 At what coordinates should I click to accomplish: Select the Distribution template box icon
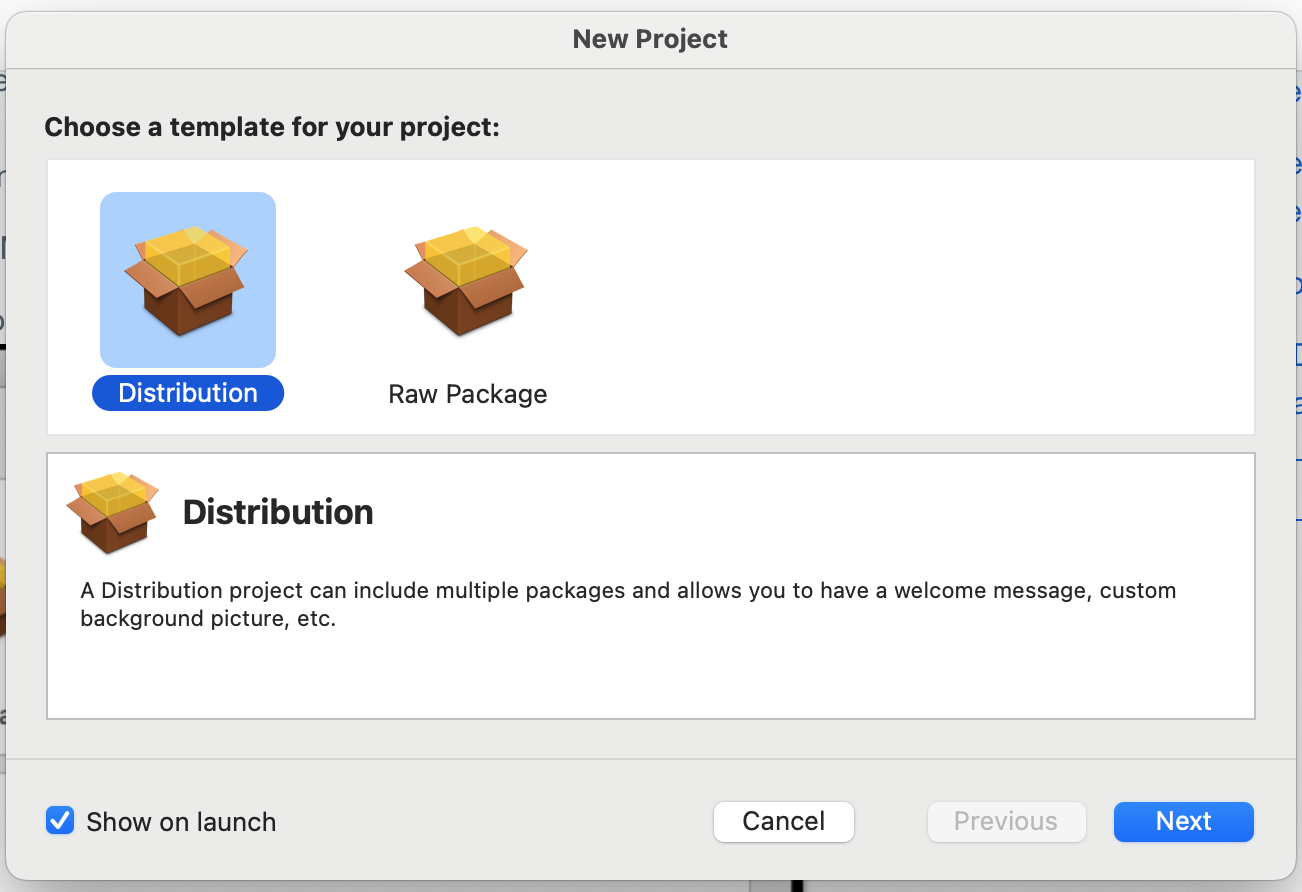(x=188, y=280)
